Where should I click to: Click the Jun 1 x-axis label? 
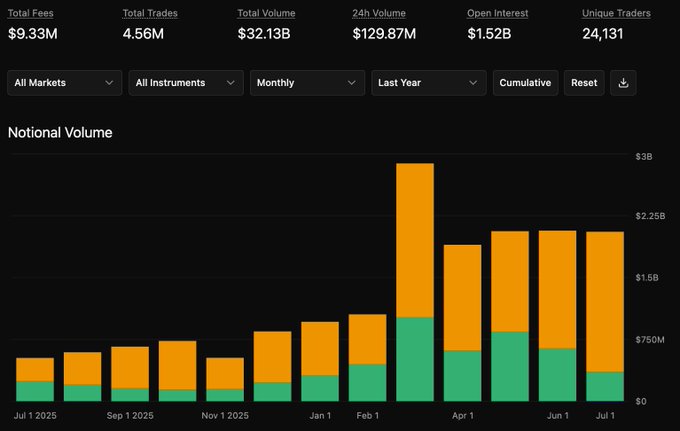(x=558, y=415)
